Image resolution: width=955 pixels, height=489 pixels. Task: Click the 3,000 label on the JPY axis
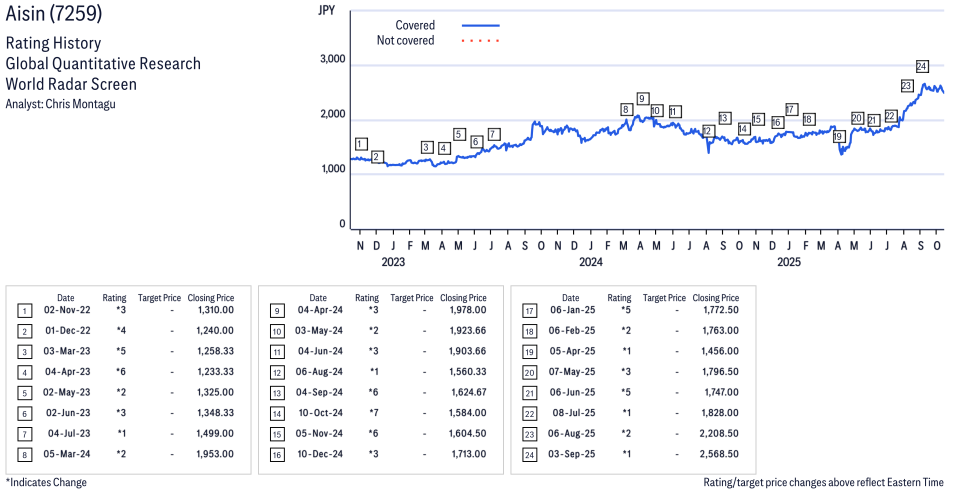pyautogui.click(x=331, y=60)
